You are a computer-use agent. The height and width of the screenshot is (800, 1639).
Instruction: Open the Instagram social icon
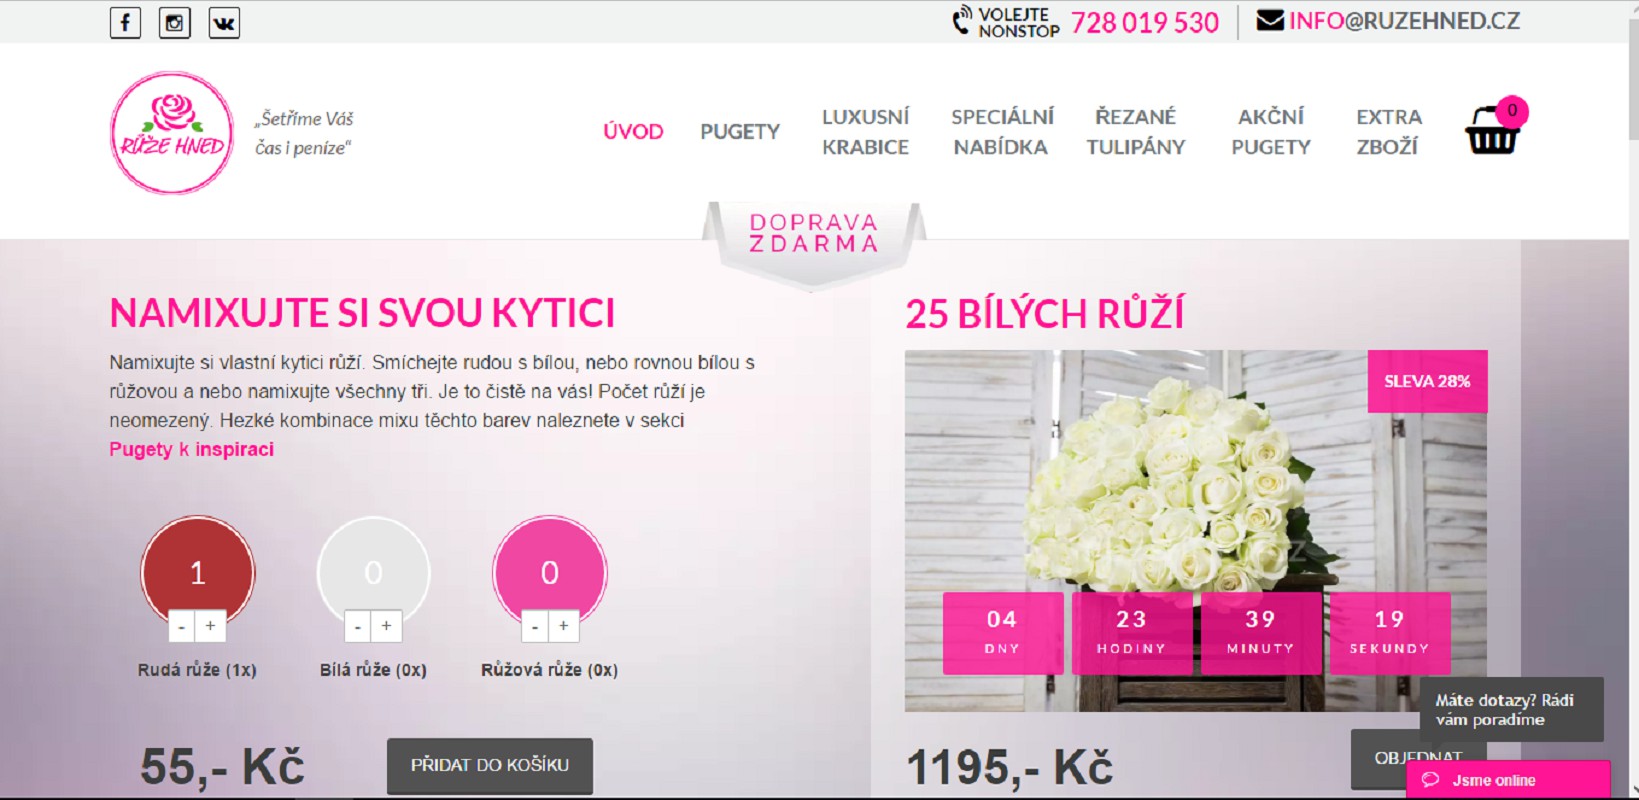pos(175,22)
